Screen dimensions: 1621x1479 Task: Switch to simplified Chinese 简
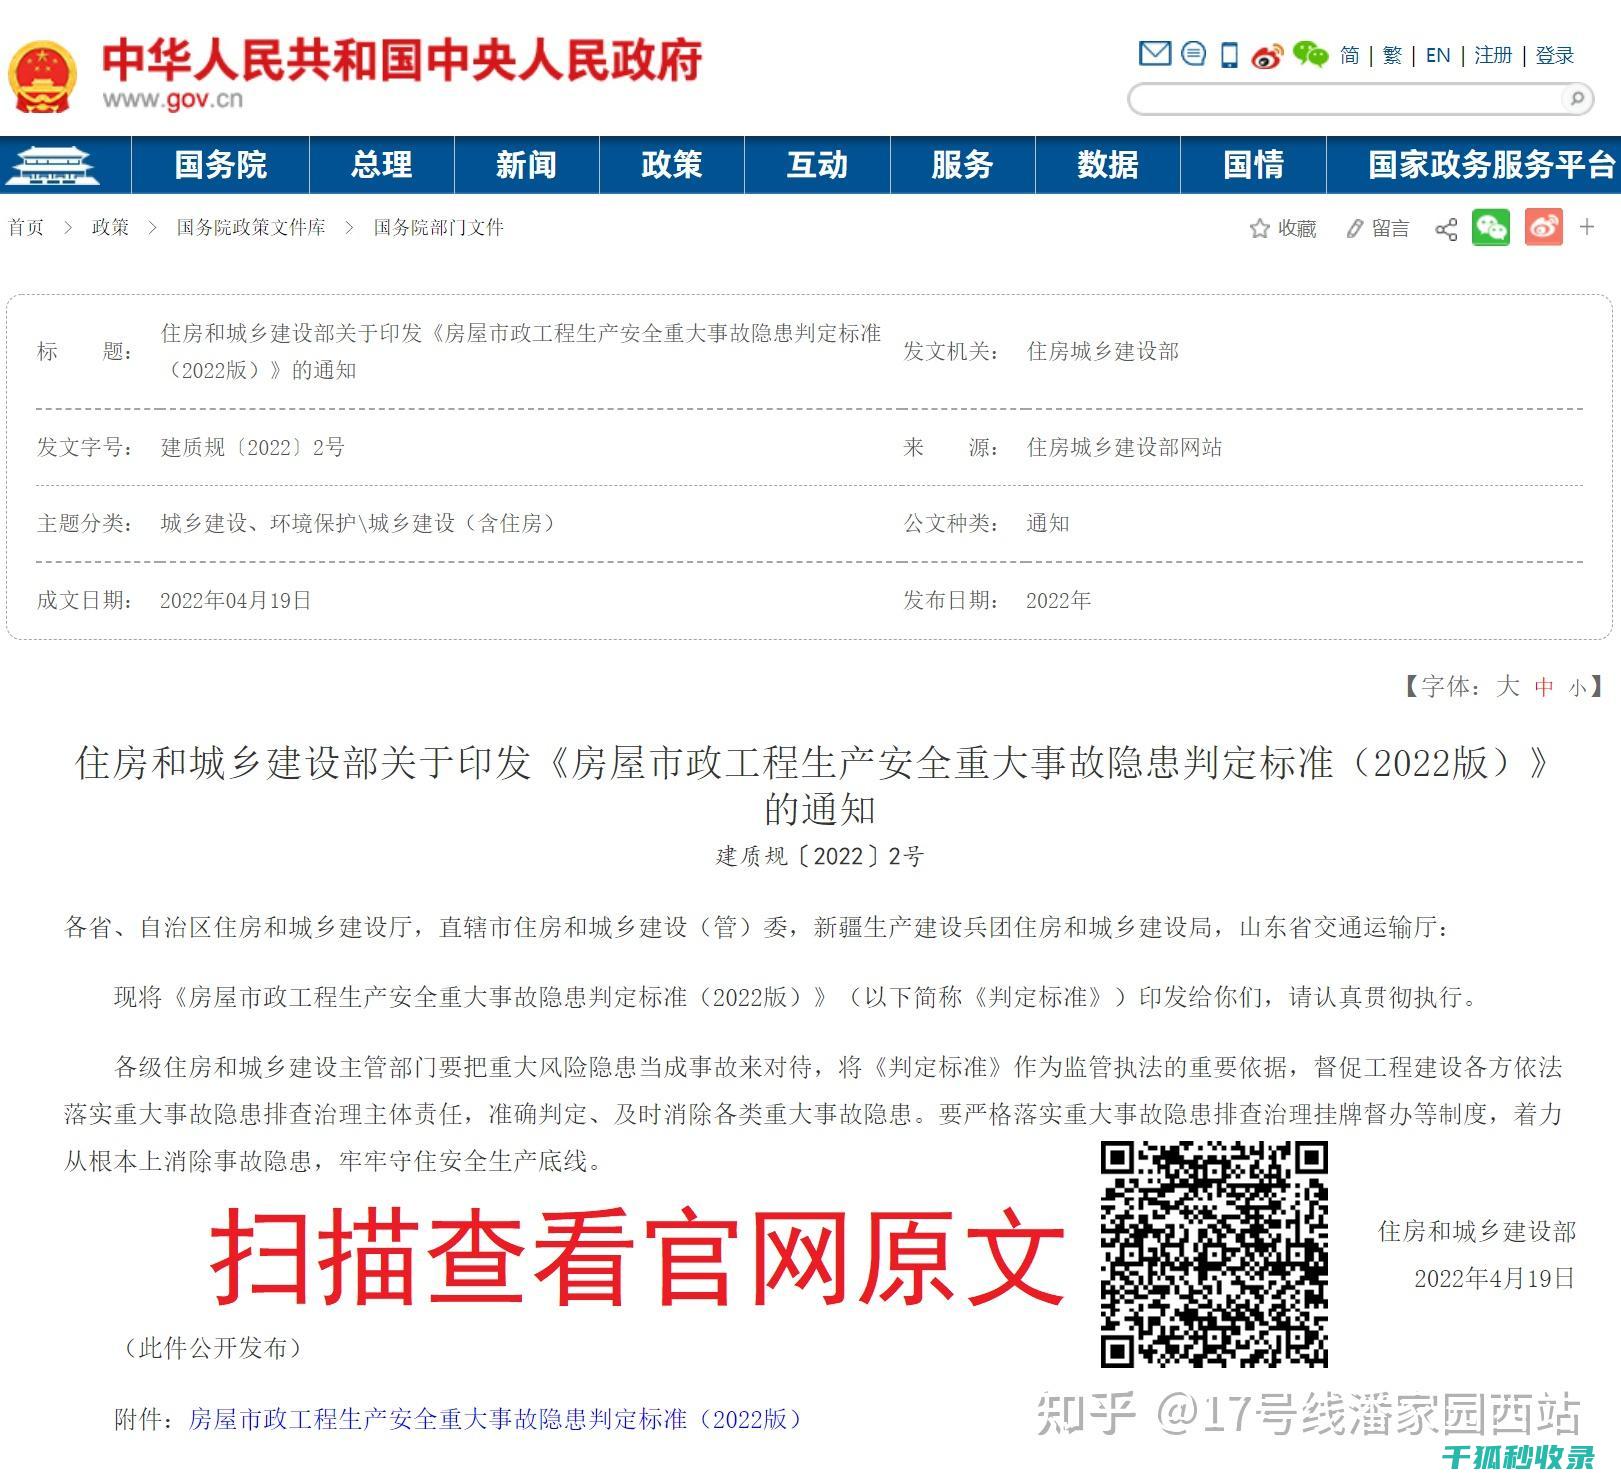point(1350,55)
